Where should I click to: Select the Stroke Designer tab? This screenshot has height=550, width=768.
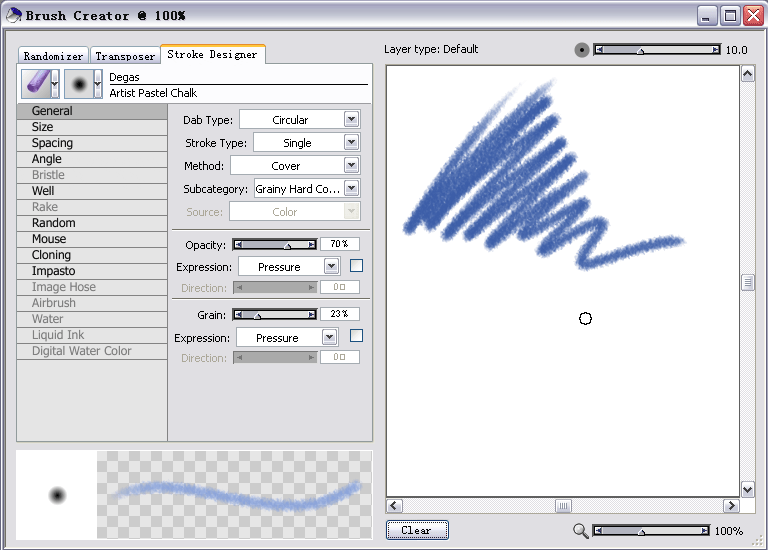(213, 54)
